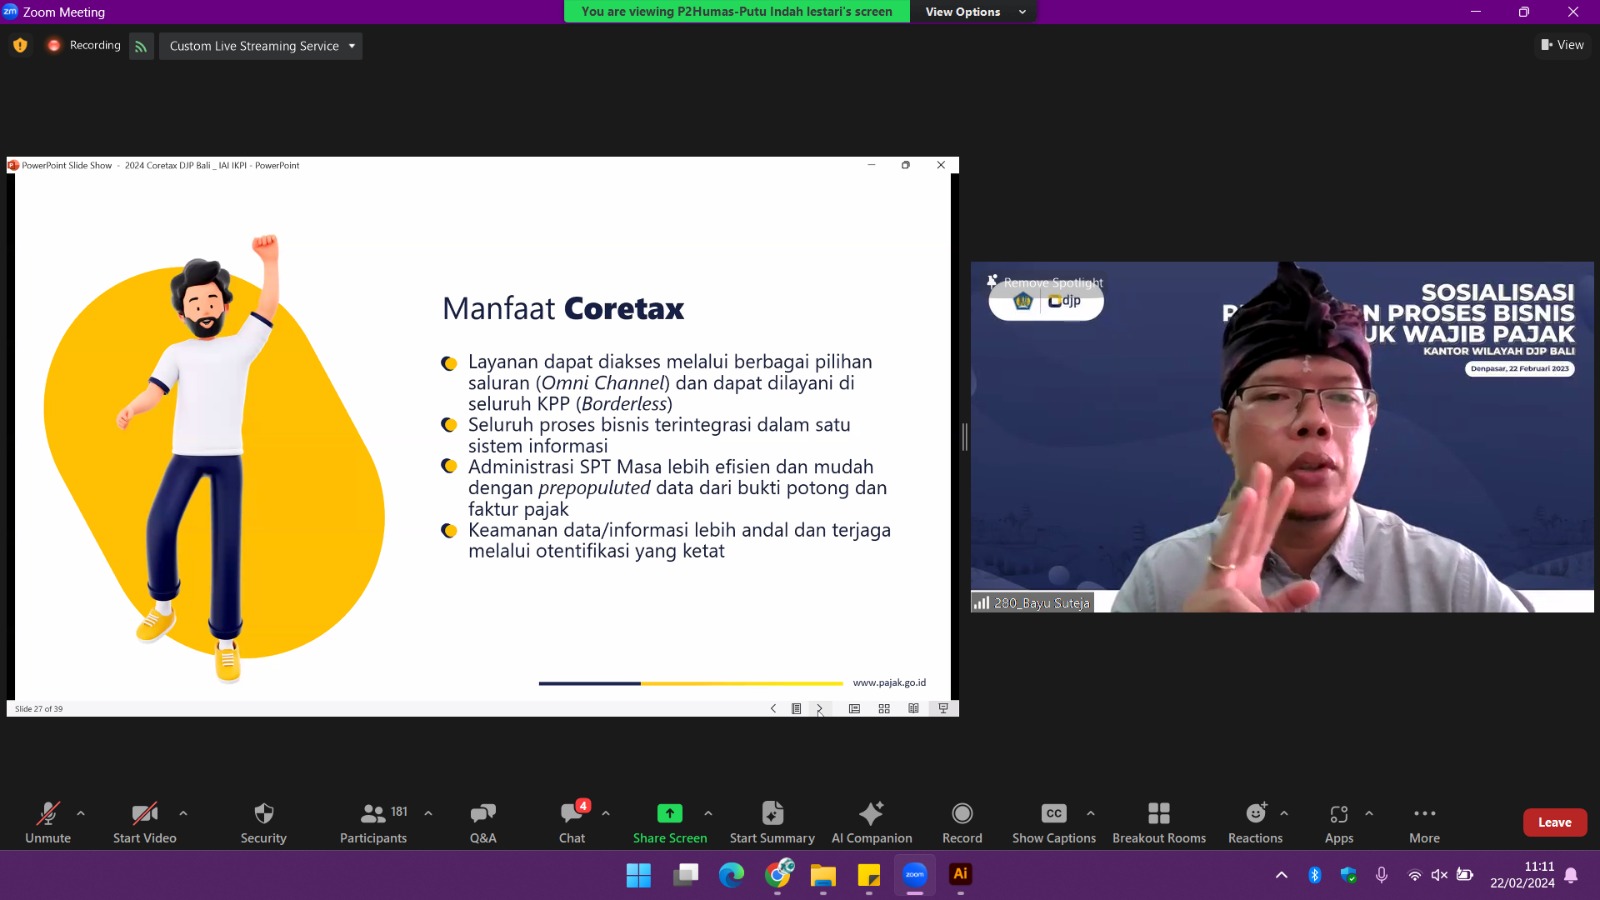This screenshot has height=900, width=1600.
Task: Expand audio options arrow beside Unmute
Action: pyautogui.click(x=81, y=813)
